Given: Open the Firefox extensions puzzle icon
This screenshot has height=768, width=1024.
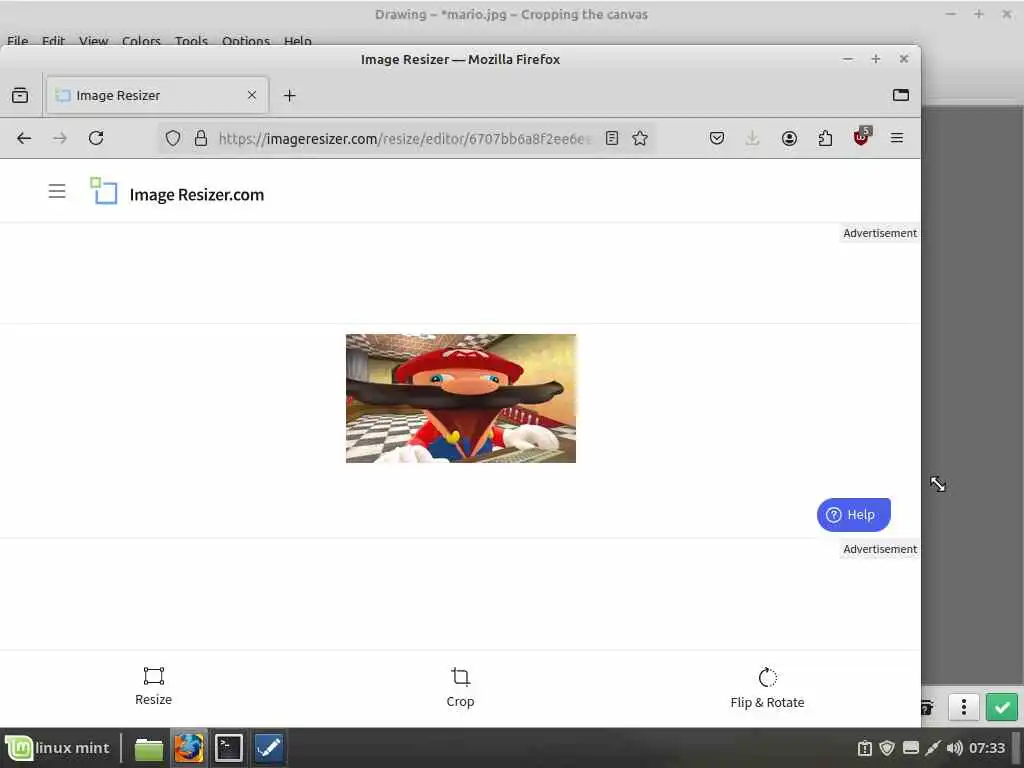Looking at the screenshot, I should pyautogui.click(x=825, y=138).
